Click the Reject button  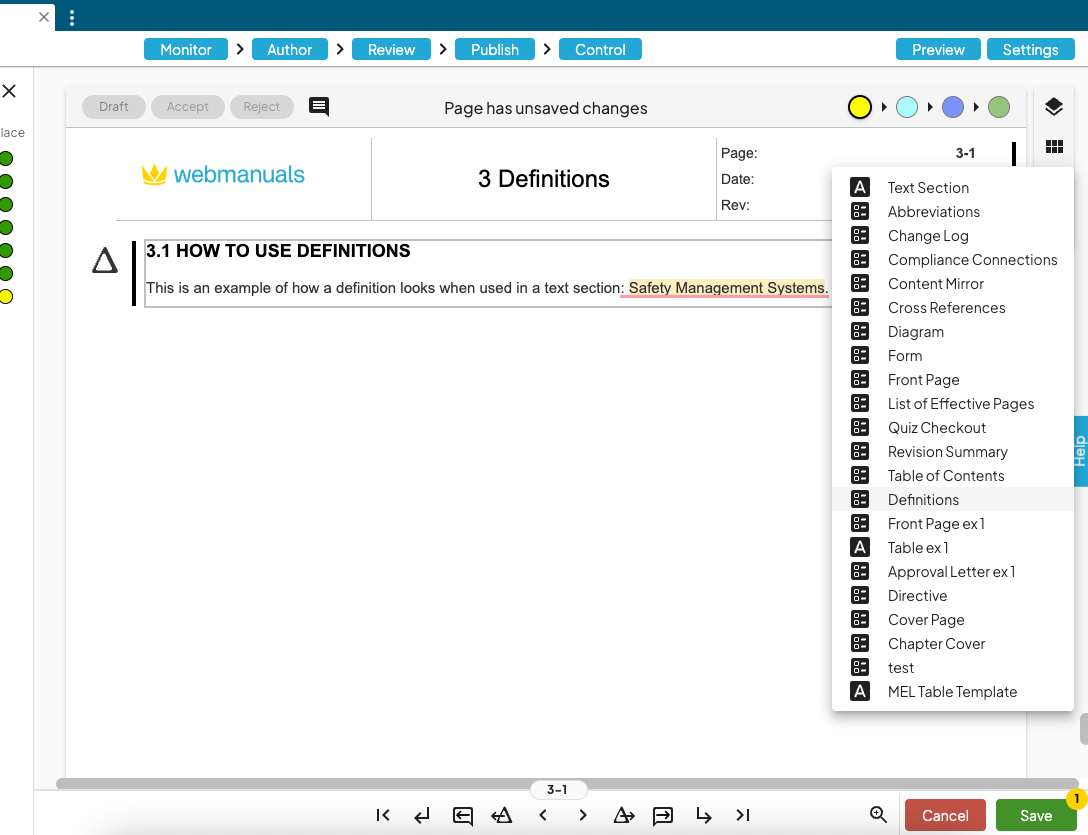(x=262, y=107)
